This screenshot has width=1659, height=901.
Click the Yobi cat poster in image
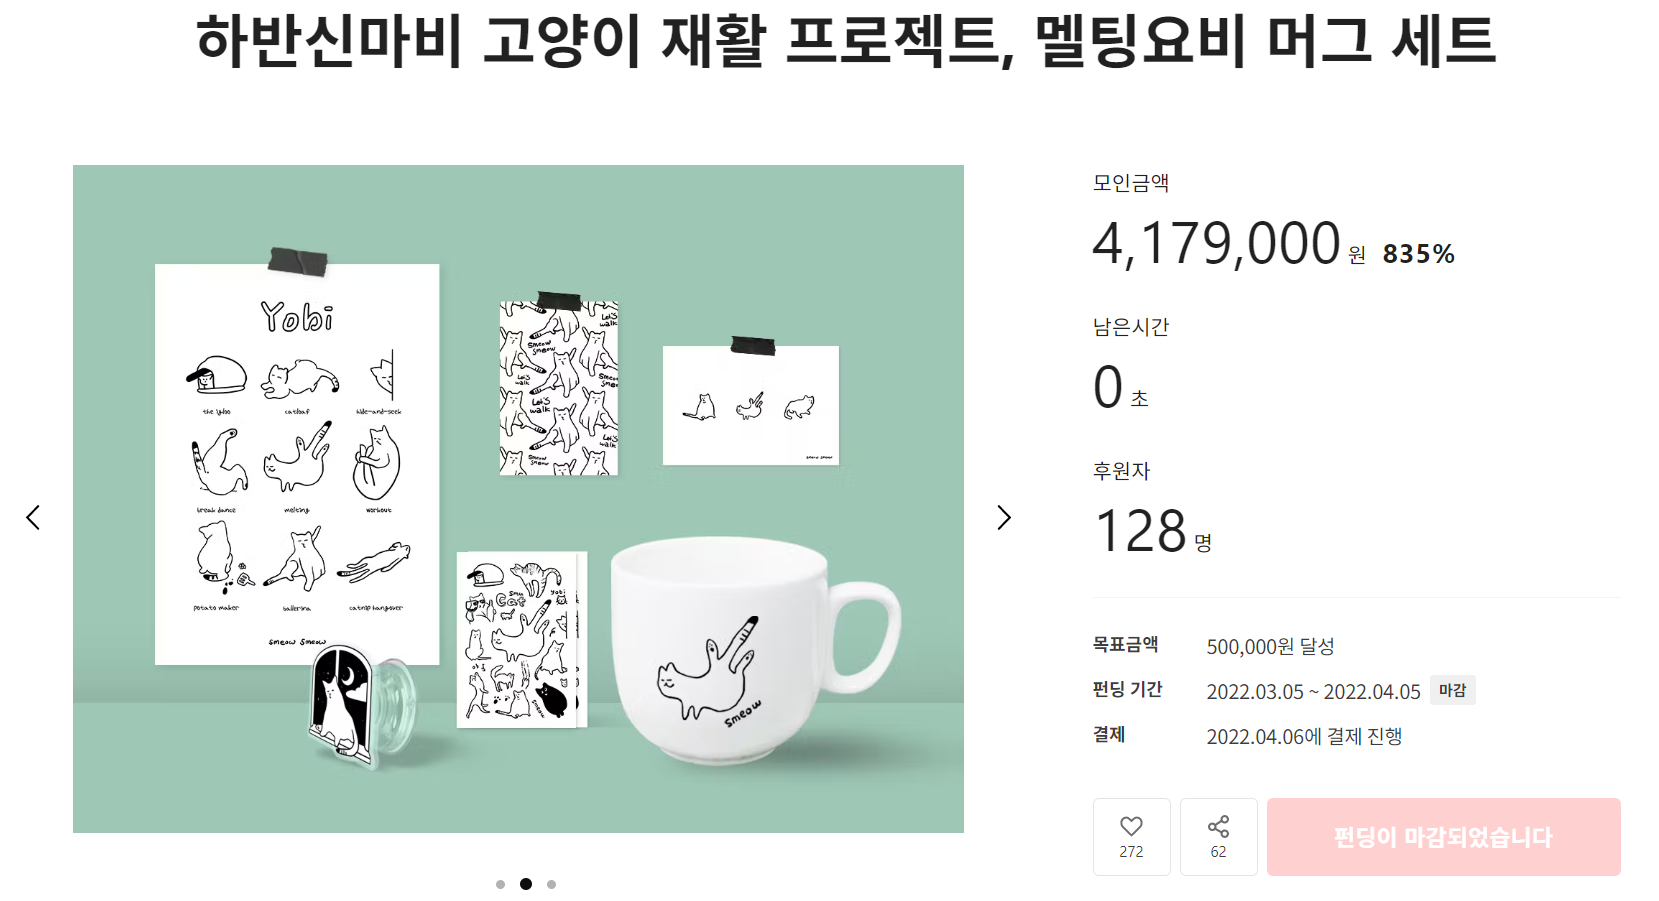pyautogui.click(x=297, y=464)
